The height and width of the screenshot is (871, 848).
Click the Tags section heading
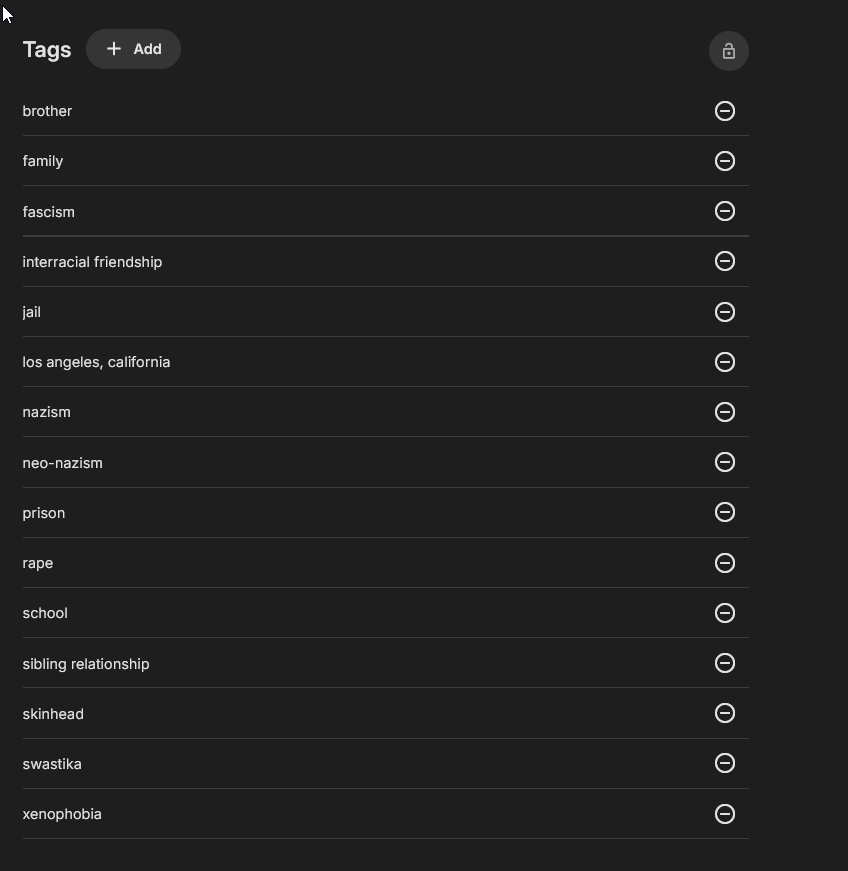click(47, 50)
